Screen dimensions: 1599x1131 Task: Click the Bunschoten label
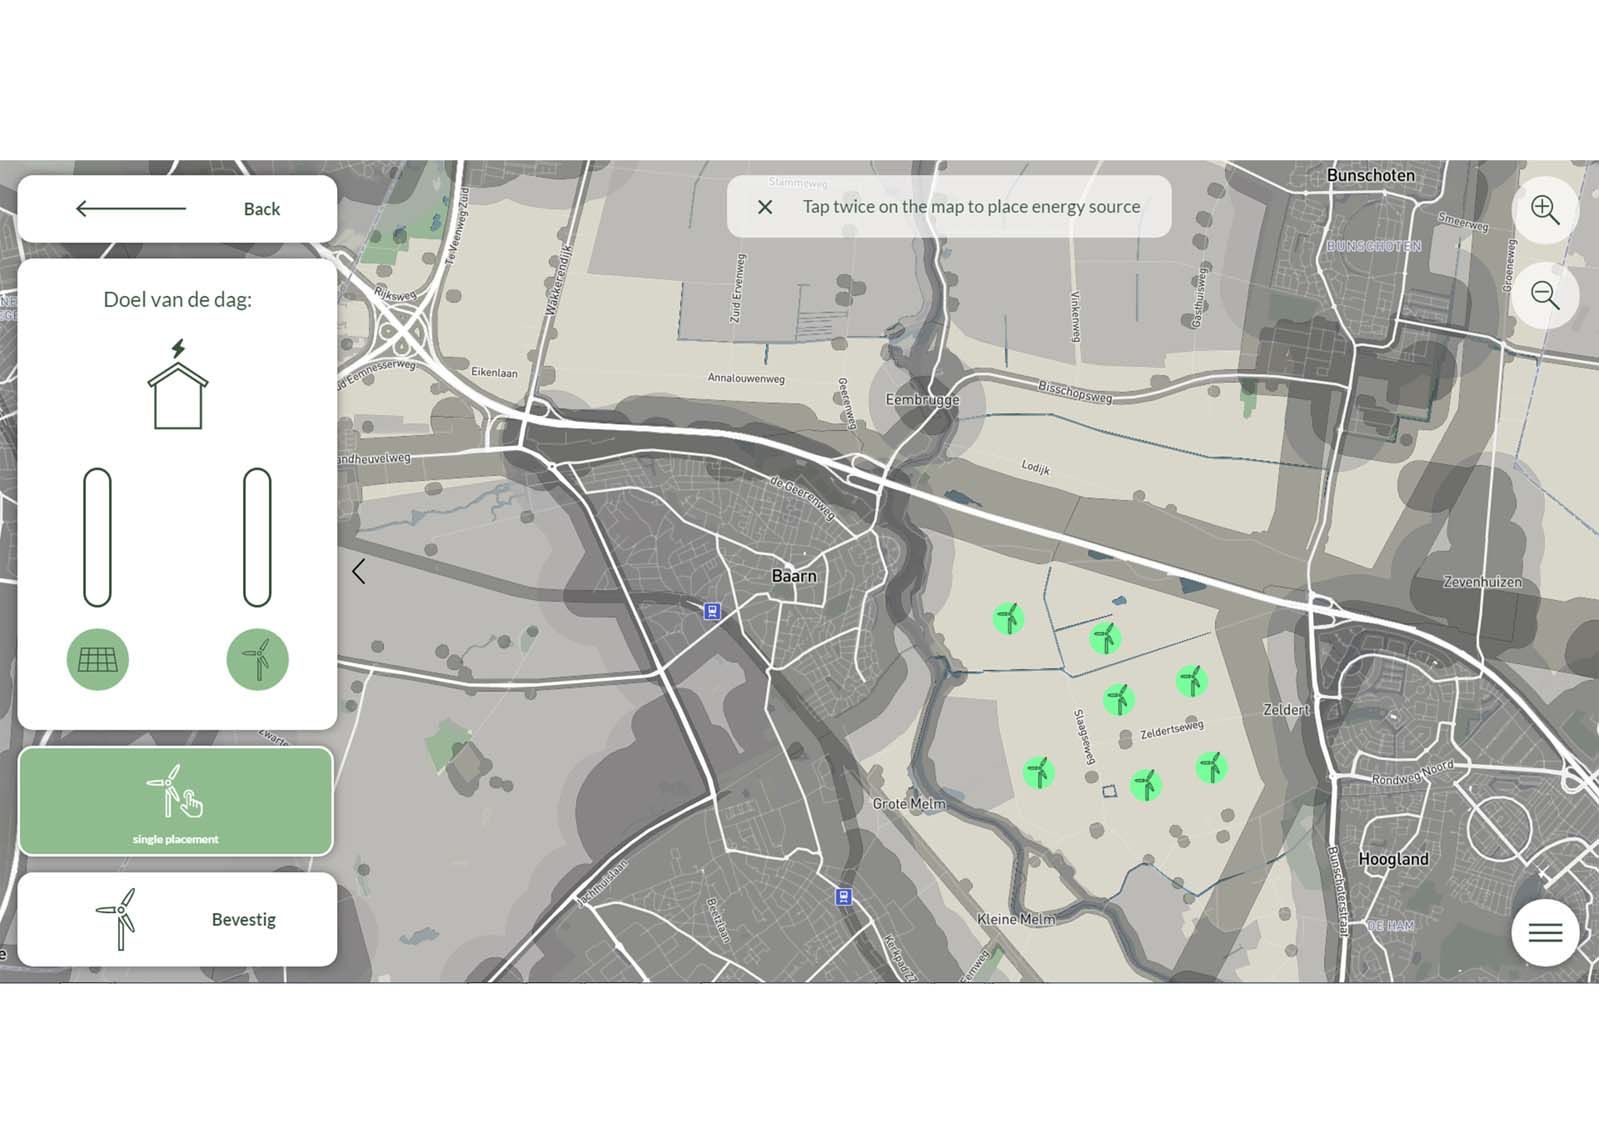[1371, 175]
